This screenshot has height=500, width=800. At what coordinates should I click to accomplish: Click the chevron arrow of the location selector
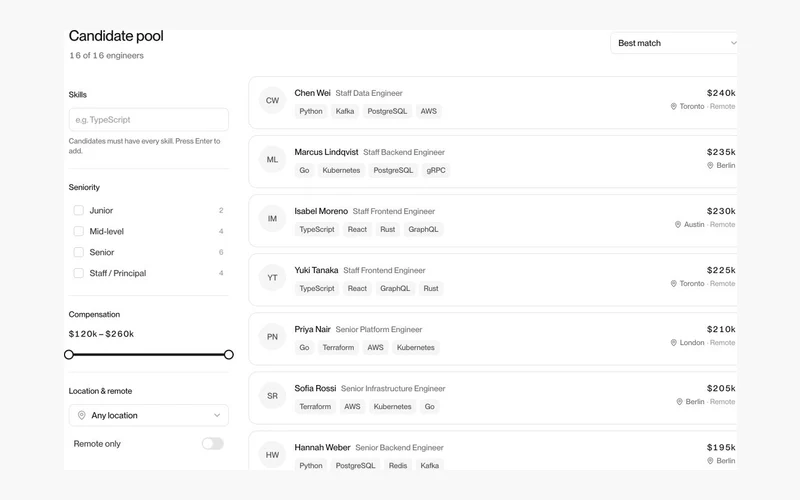click(217, 415)
